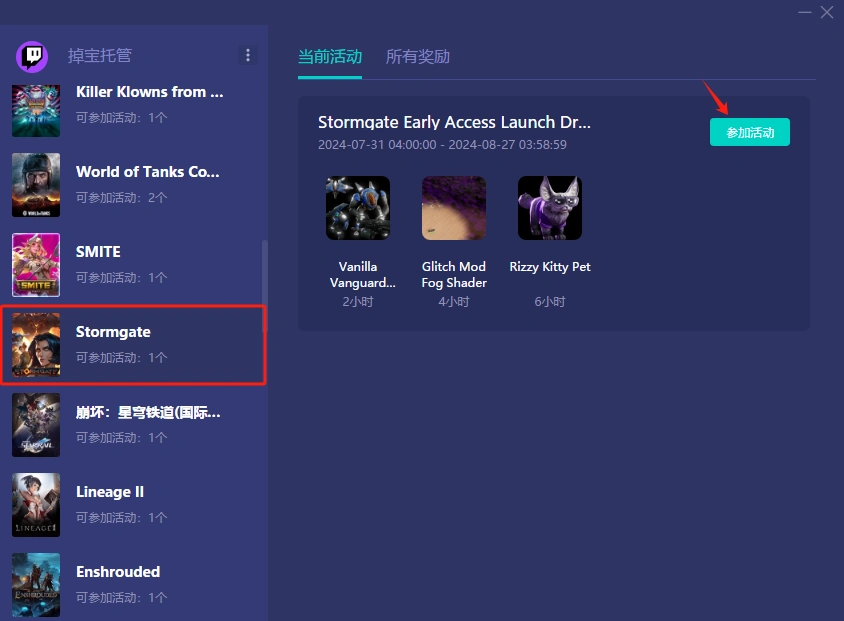Open the Glitch Mod Fog Shader reward image

[x=454, y=208]
